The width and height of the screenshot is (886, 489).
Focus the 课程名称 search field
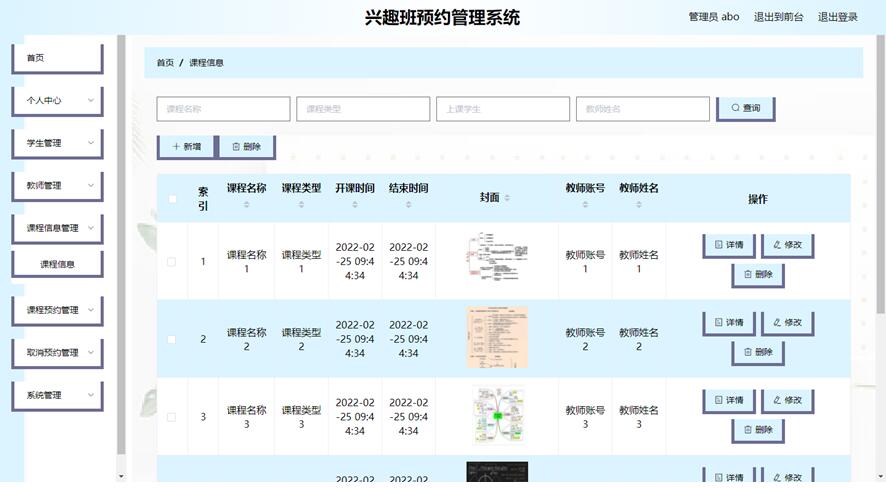pos(223,109)
